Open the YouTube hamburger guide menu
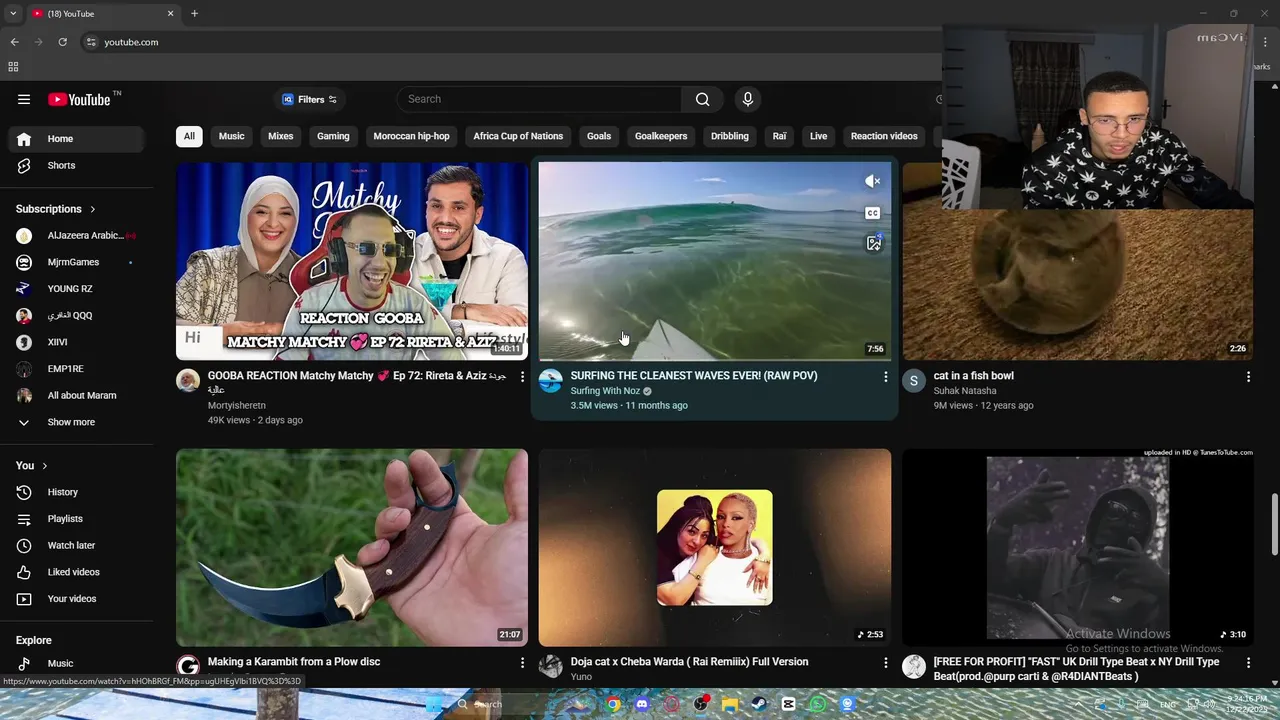The height and width of the screenshot is (720, 1280). click(24, 99)
